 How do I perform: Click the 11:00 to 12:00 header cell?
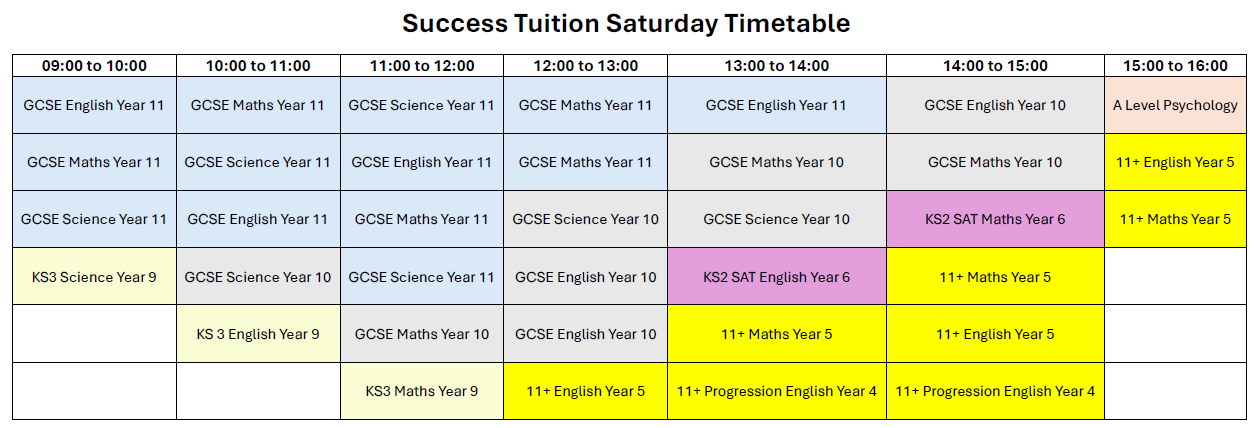click(422, 66)
